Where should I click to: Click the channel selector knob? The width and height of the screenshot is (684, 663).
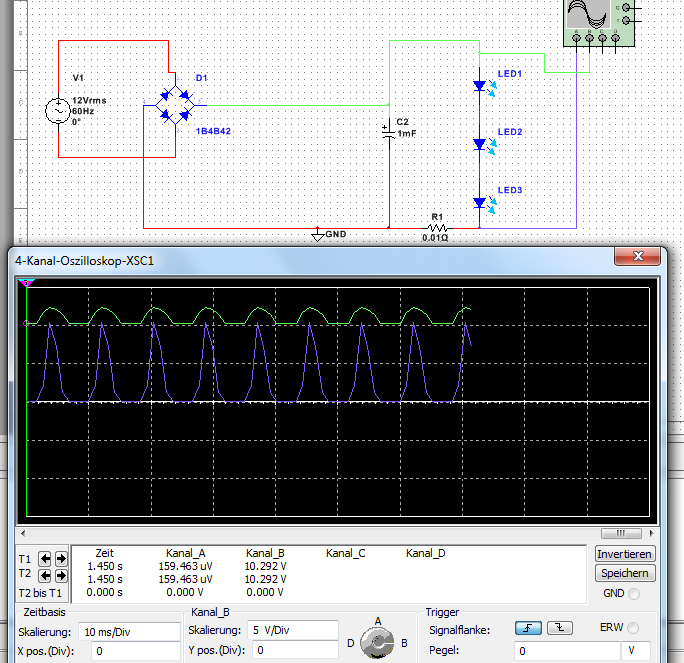point(377,643)
